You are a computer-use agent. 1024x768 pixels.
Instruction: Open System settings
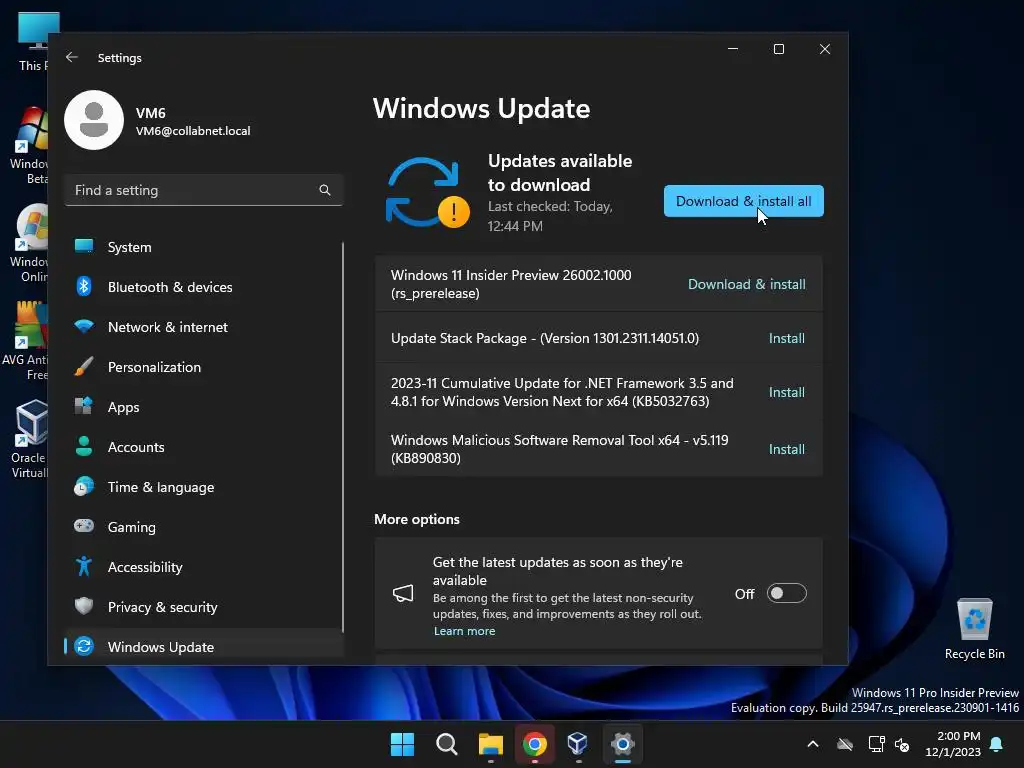[203, 247]
